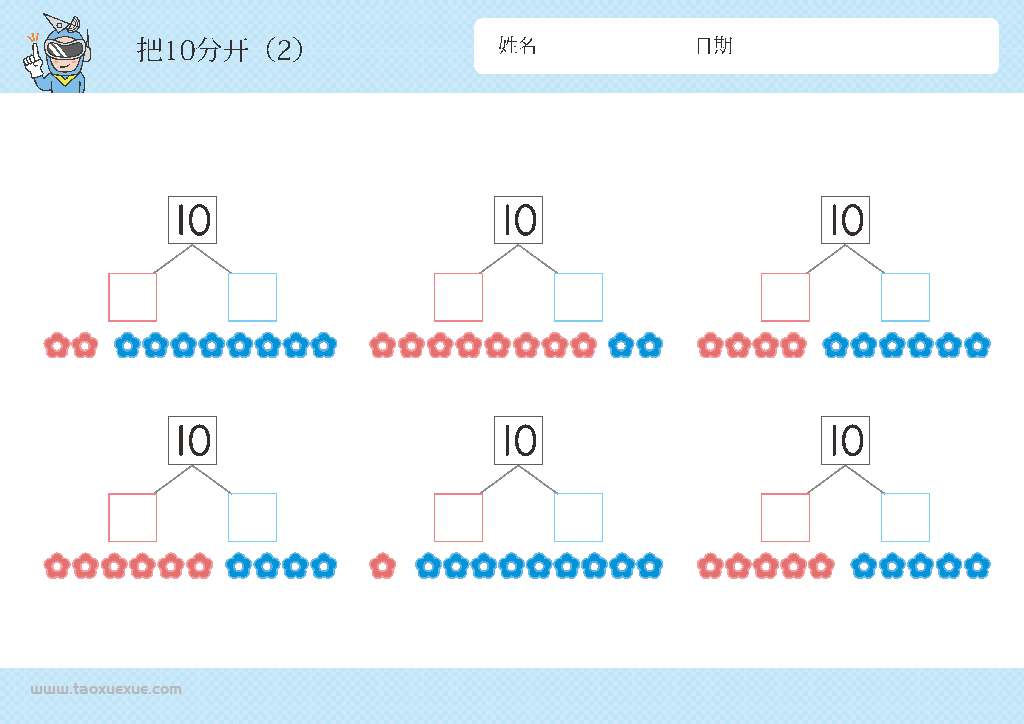Image resolution: width=1024 pixels, height=724 pixels.
Task: Click the last blue flower in top-middle group
Action: click(x=649, y=345)
